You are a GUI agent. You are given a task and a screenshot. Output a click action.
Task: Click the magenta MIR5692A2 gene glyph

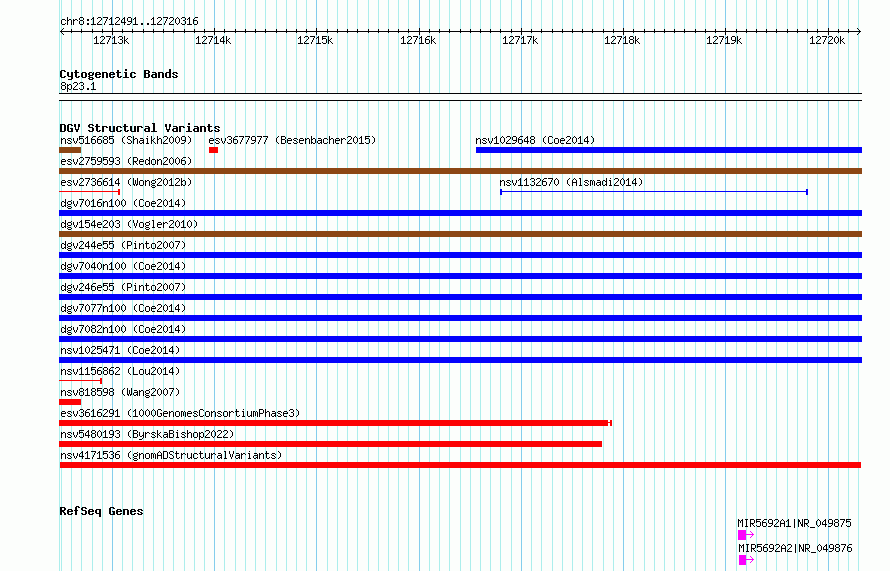746,560
